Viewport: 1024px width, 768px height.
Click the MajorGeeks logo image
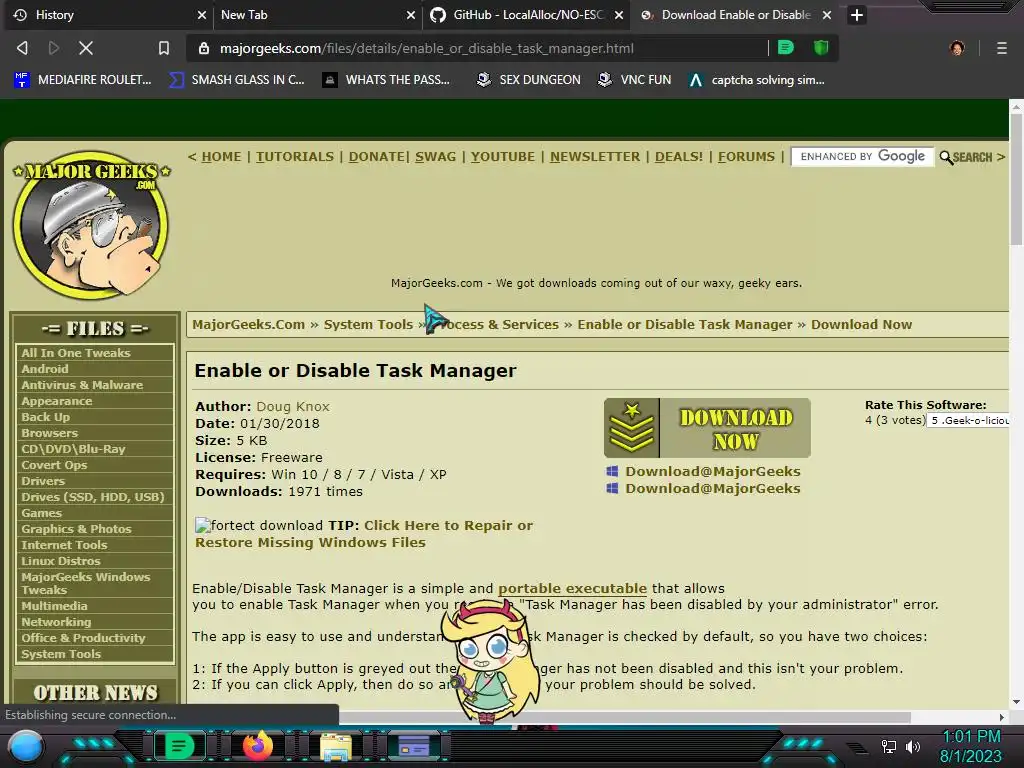(x=91, y=225)
